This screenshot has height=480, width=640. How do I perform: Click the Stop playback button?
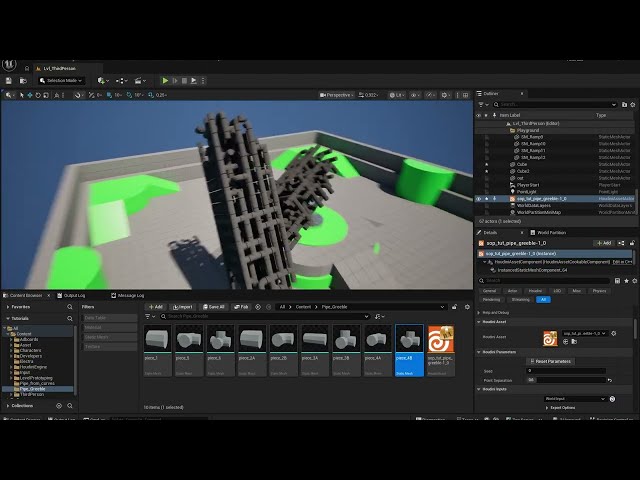point(184,81)
